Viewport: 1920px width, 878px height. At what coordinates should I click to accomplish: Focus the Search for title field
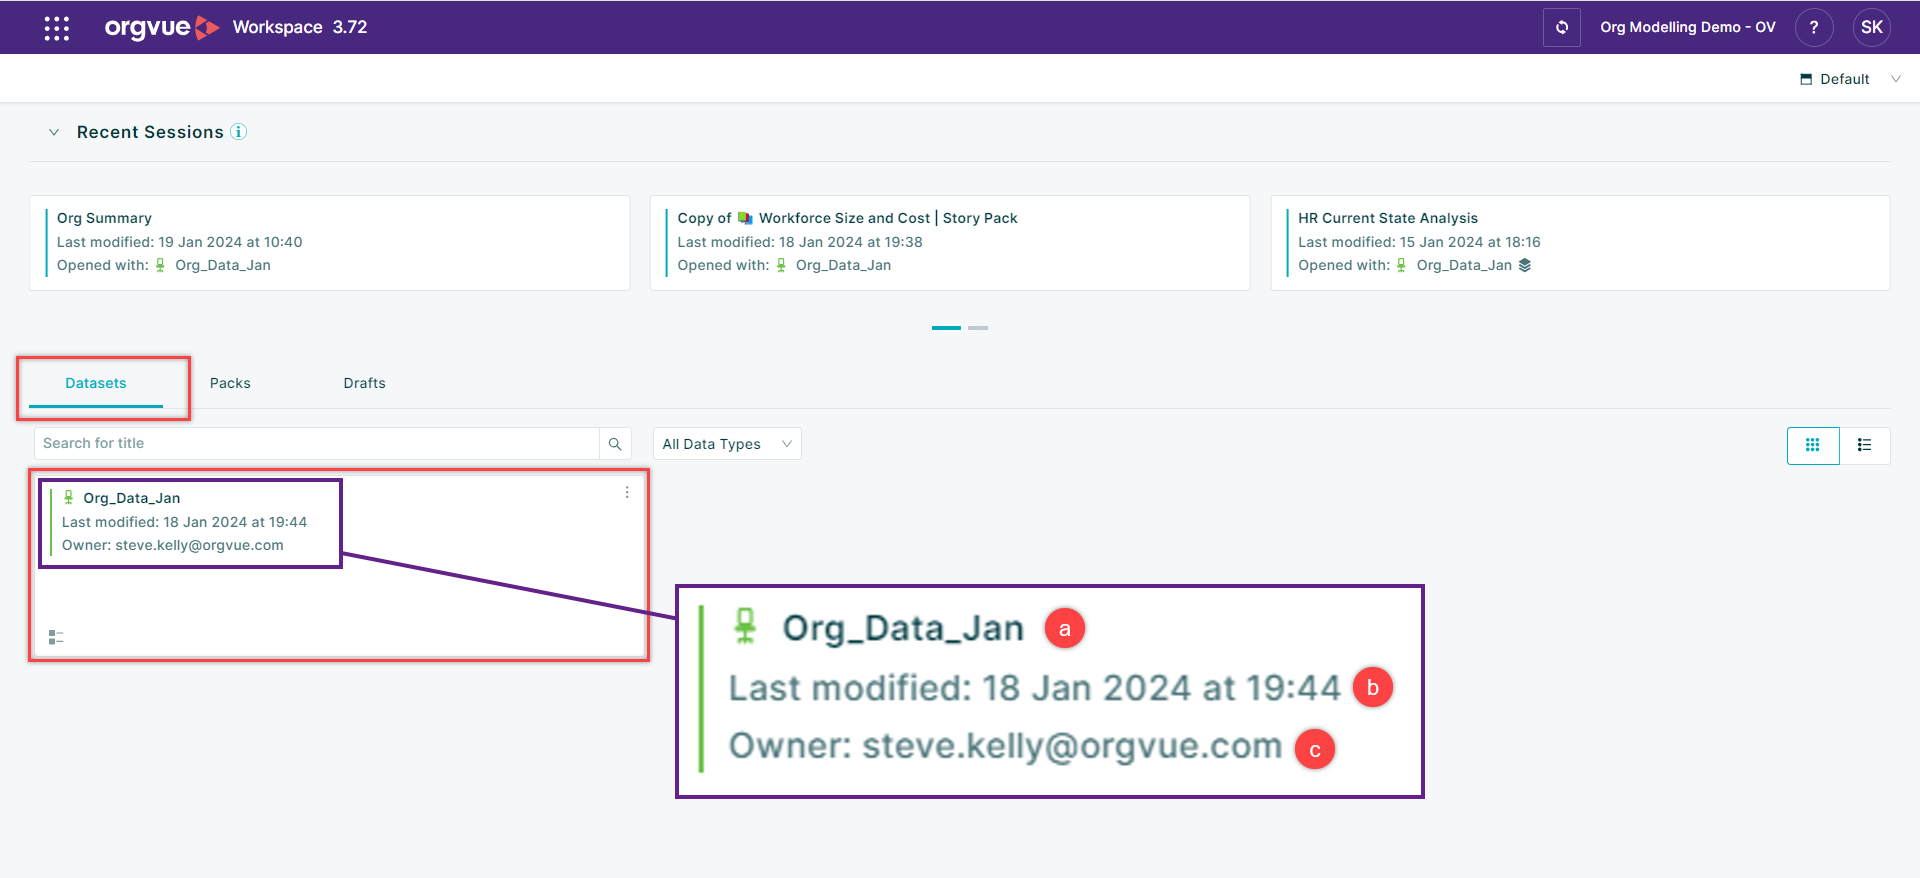pyautogui.click(x=317, y=444)
